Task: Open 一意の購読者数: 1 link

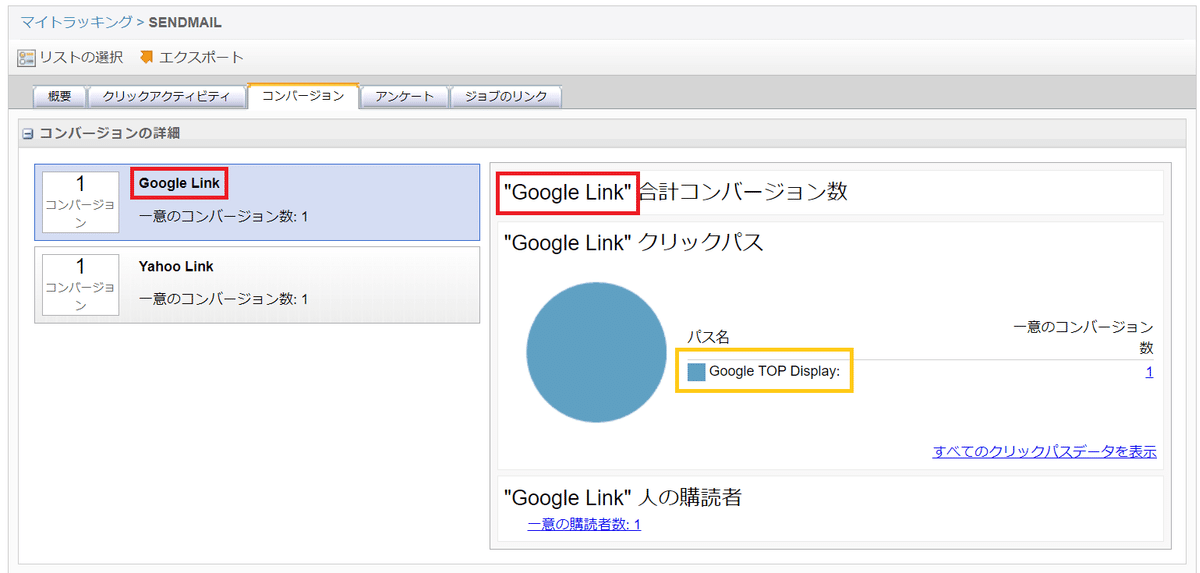Action: pyautogui.click(x=584, y=524)
